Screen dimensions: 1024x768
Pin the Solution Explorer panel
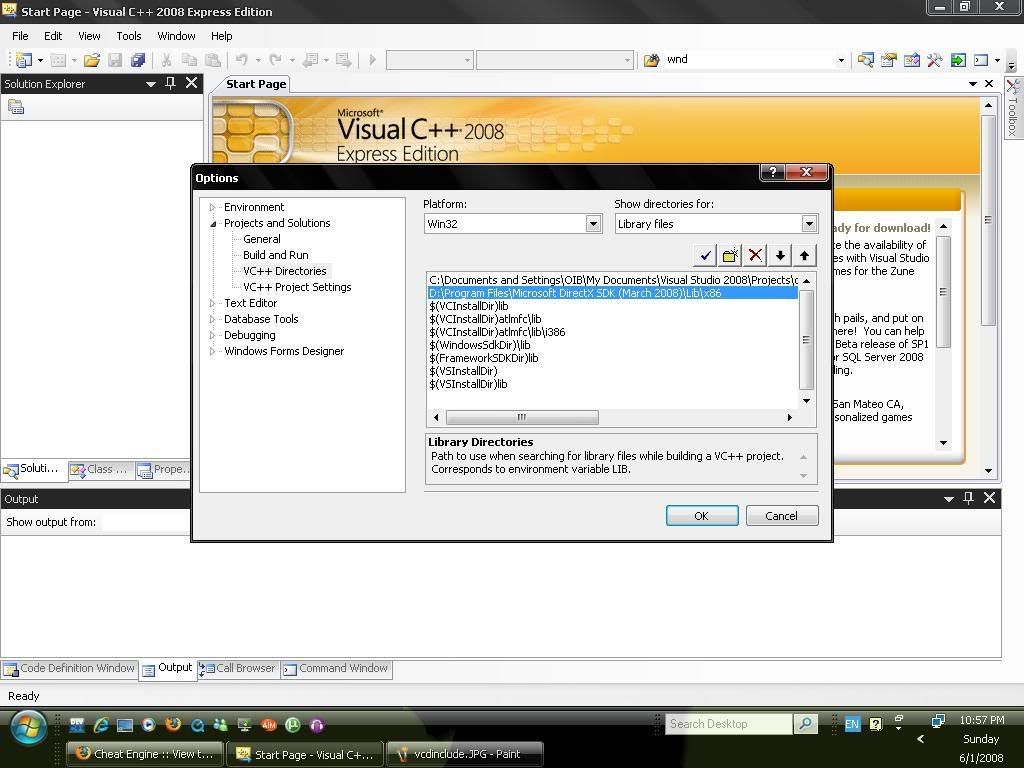[170, 83]
